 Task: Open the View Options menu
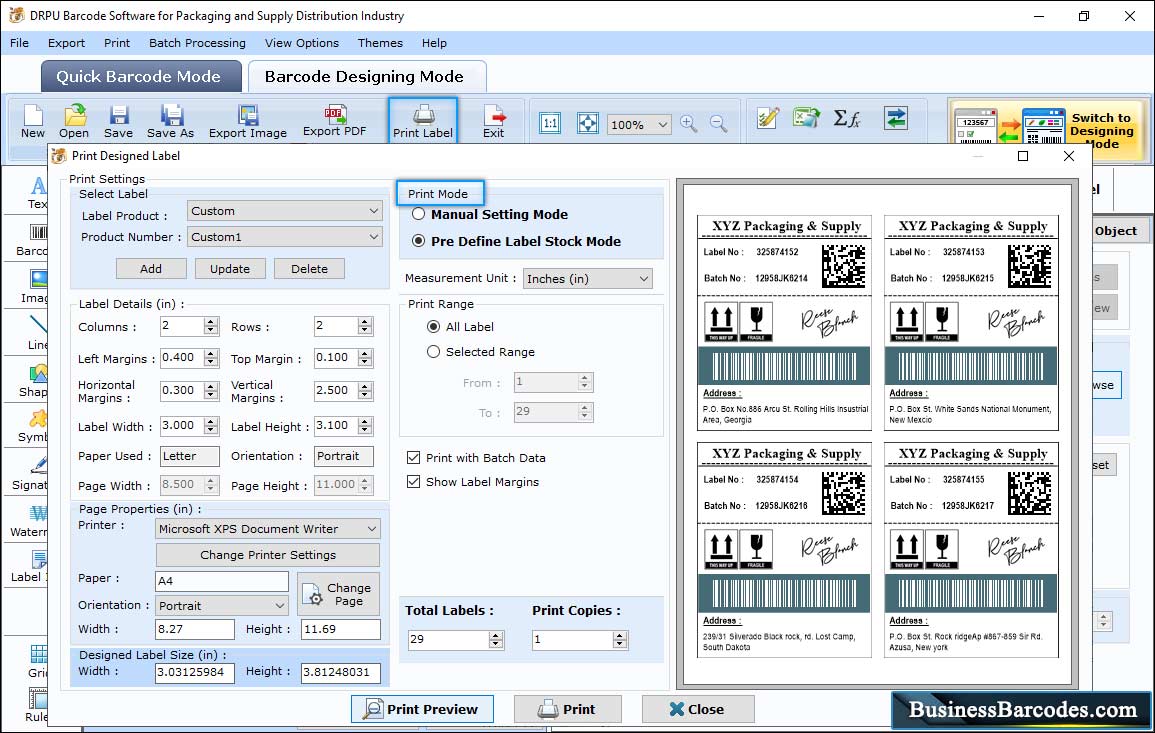pos(302,43)
